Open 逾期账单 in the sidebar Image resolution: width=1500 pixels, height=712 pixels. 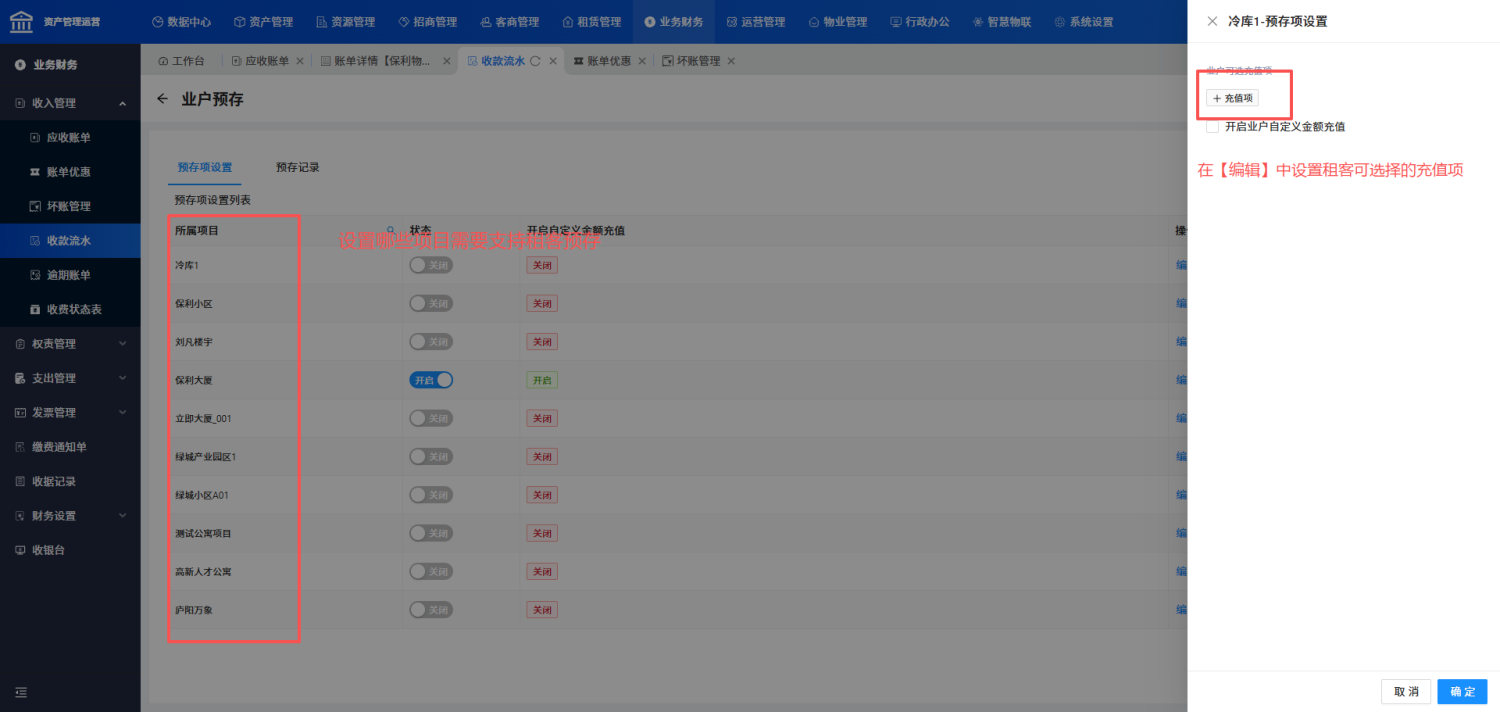70,275
